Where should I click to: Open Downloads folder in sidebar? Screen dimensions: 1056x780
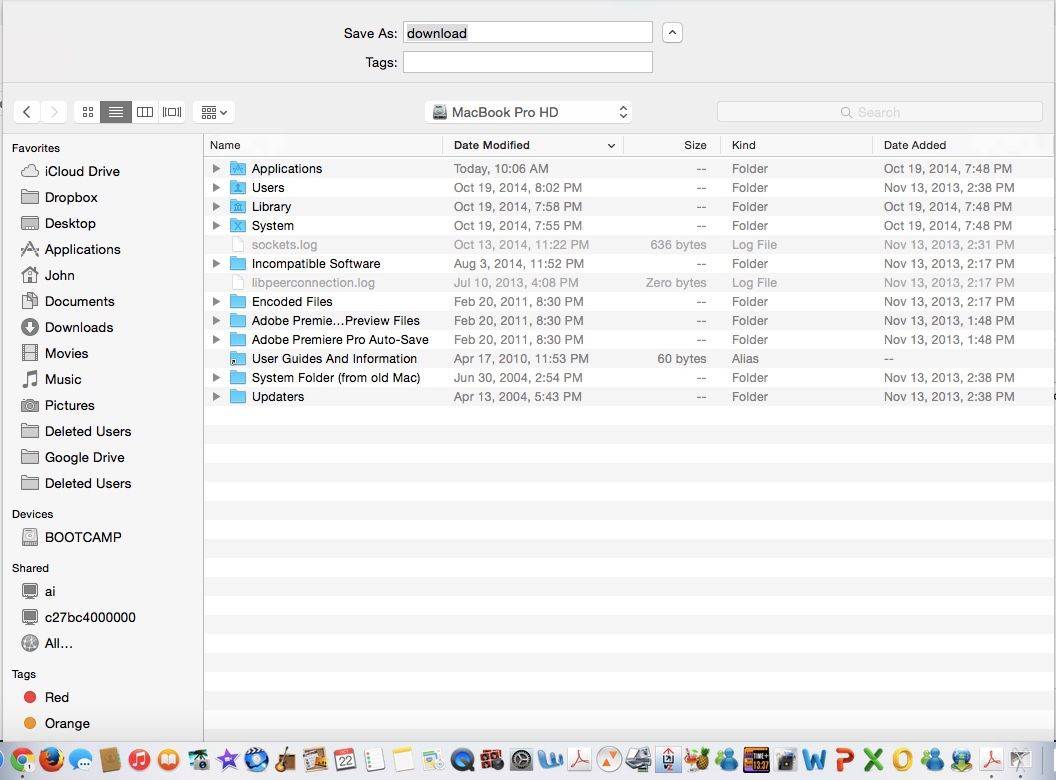(78, 327)
